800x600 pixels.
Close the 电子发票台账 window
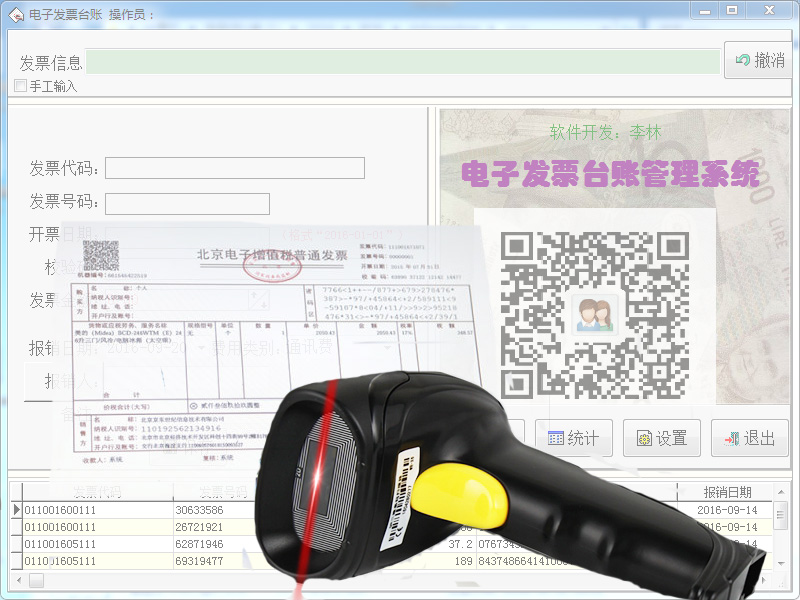(x=770, y=10)
